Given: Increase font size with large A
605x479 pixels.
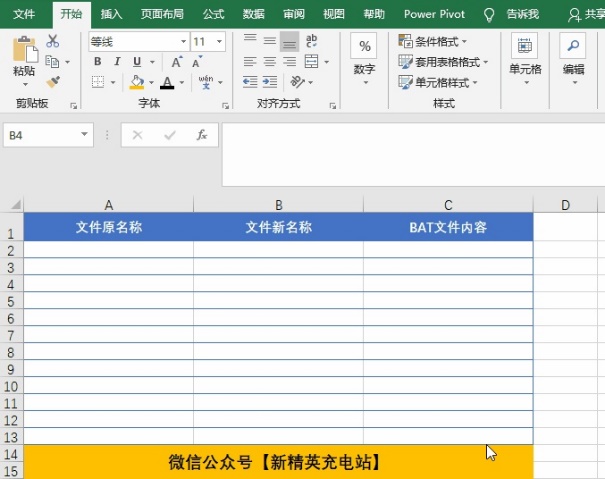Looking at the screenshot, I should pyautogui.click(x=177, y=62).
